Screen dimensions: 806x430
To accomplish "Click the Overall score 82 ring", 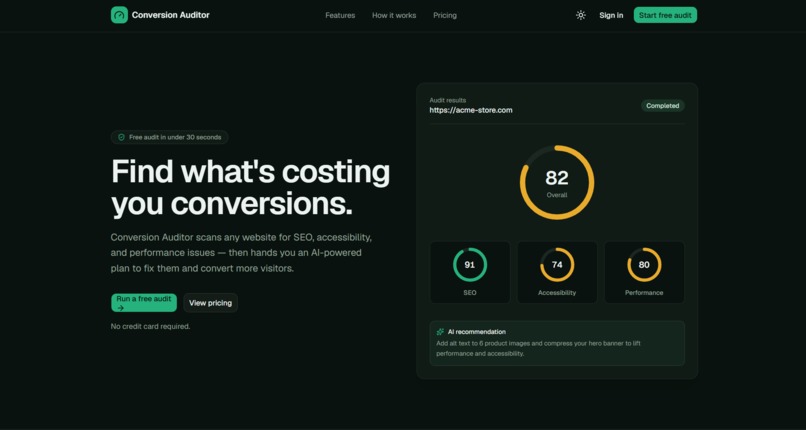I will (557, 182).
